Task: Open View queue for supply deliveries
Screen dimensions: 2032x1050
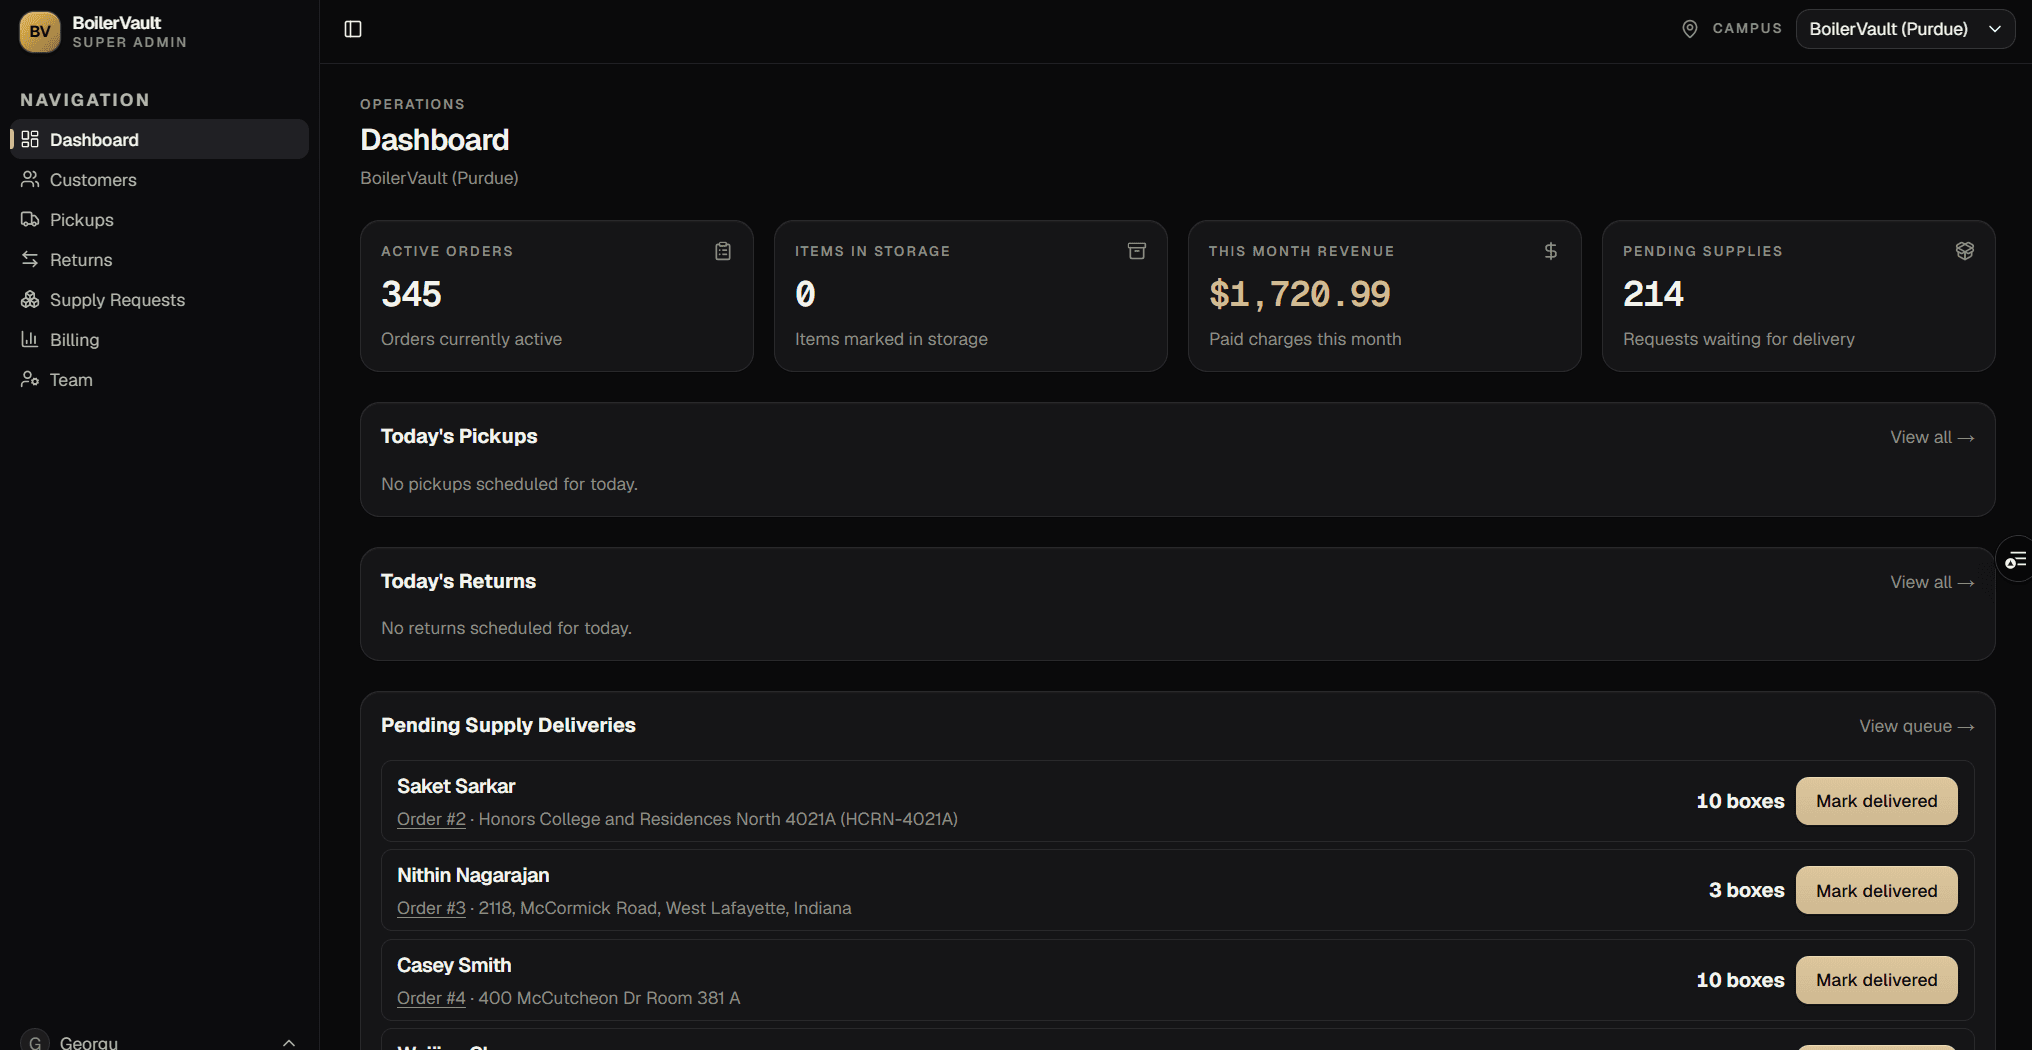Action: click(1917, 726)
